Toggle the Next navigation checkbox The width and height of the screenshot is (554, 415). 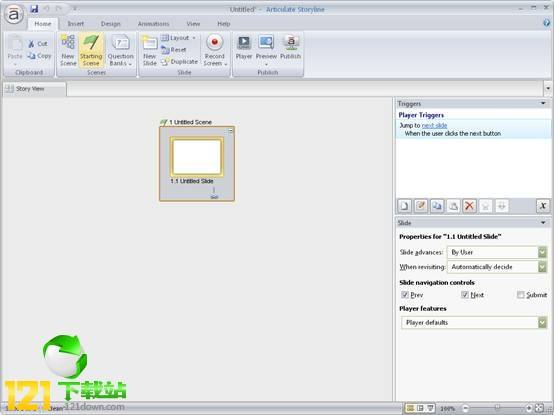465,295
